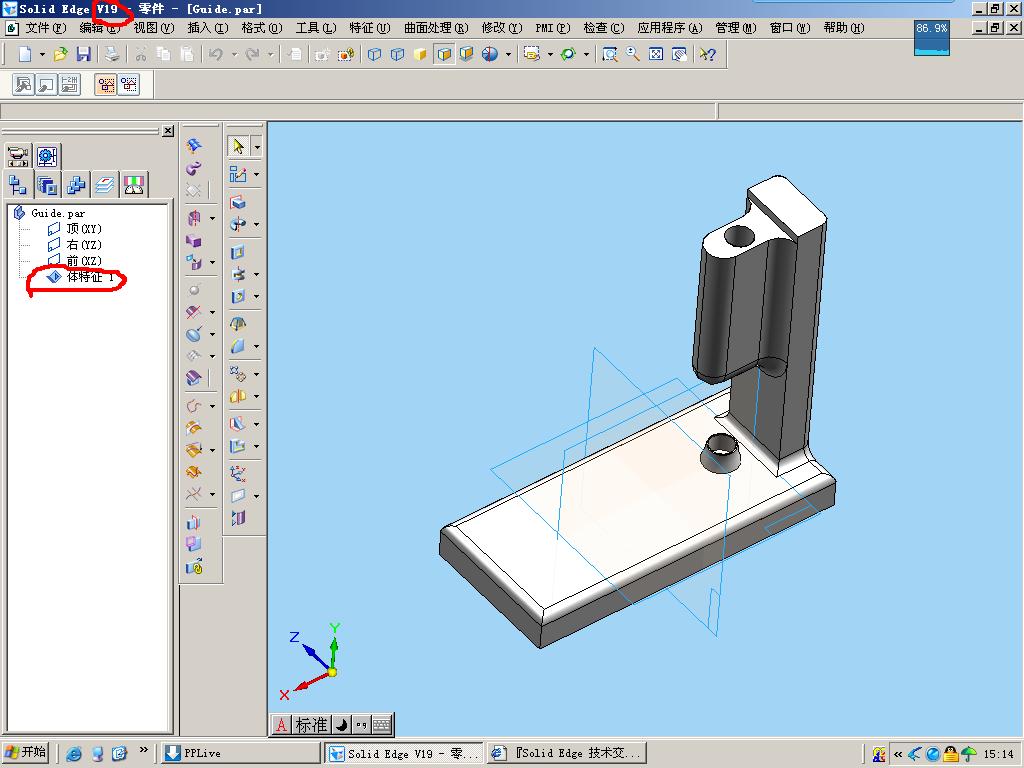Expand the Select tool dropdown arrow
Screen dimensions: 1024x768
click(x=257, y=147)
